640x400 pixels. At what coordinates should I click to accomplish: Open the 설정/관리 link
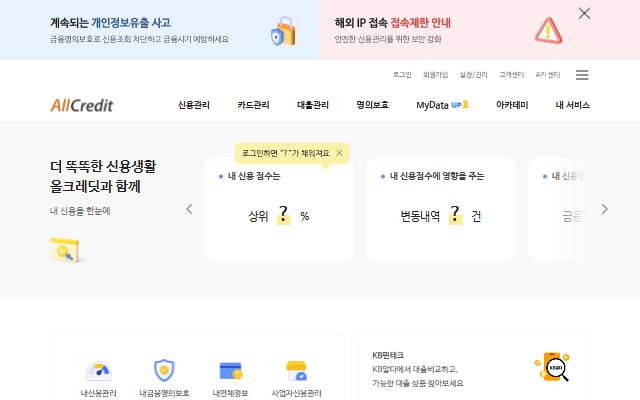tap(473, 75)
